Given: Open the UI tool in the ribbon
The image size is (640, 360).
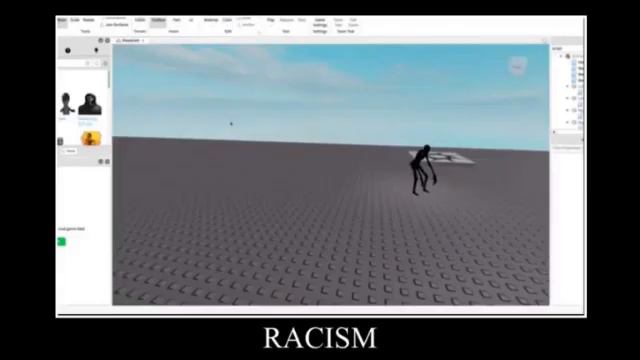Looking at the screenshot, I should 191,20.
